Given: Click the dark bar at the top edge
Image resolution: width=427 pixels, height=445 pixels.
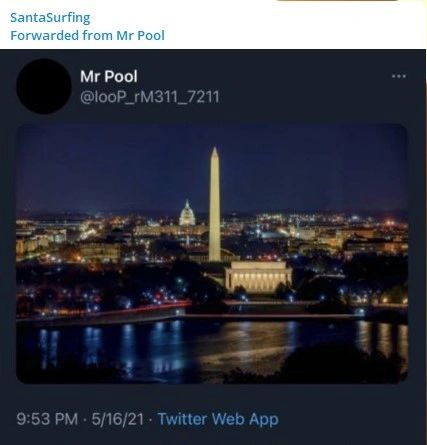Looking at the screenshot, I should pyautogui.click(x=337, y=0).
